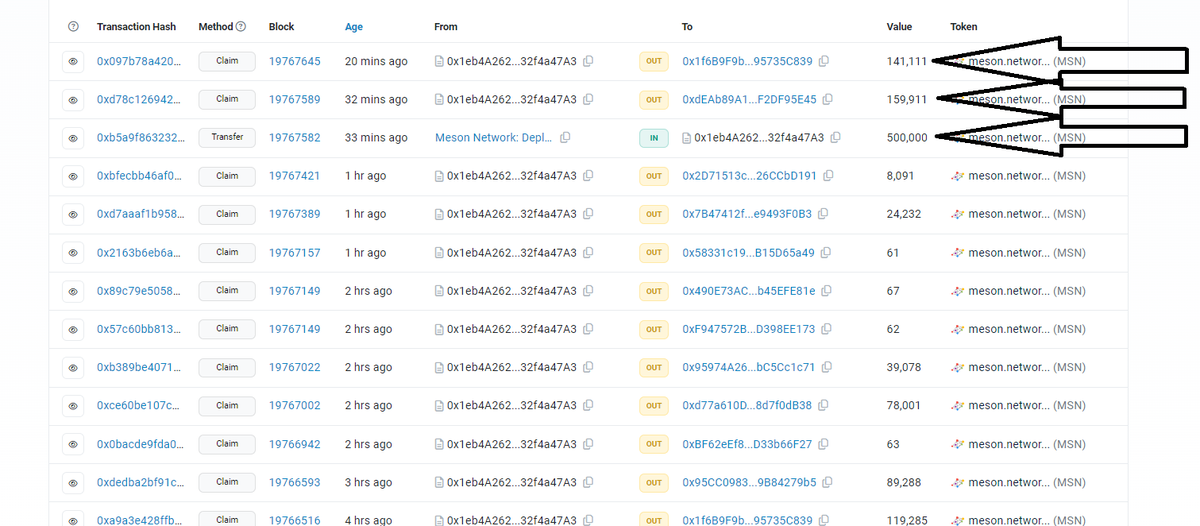View details eye icon for 0x097b78a420 row
This screenshot has height=526, width=1200.
(x=72, y=62)
